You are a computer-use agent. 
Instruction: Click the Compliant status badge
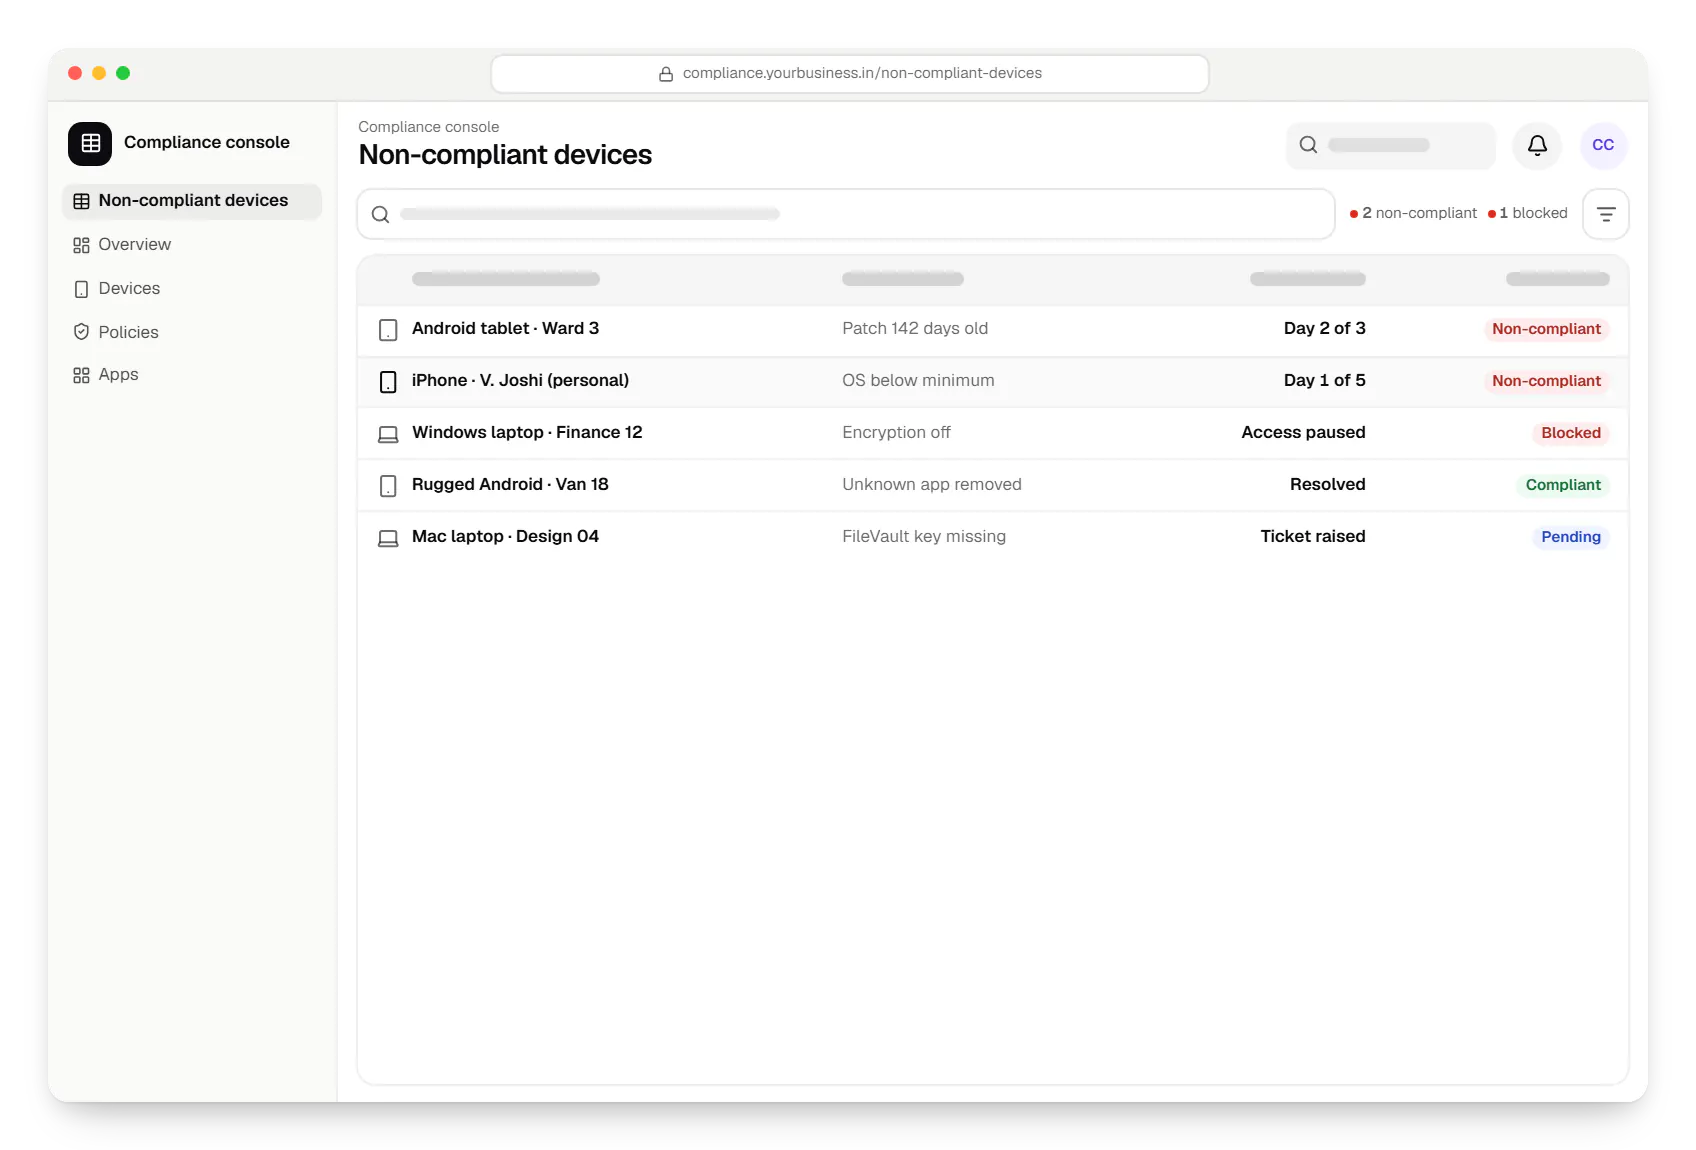(1563, 485)
